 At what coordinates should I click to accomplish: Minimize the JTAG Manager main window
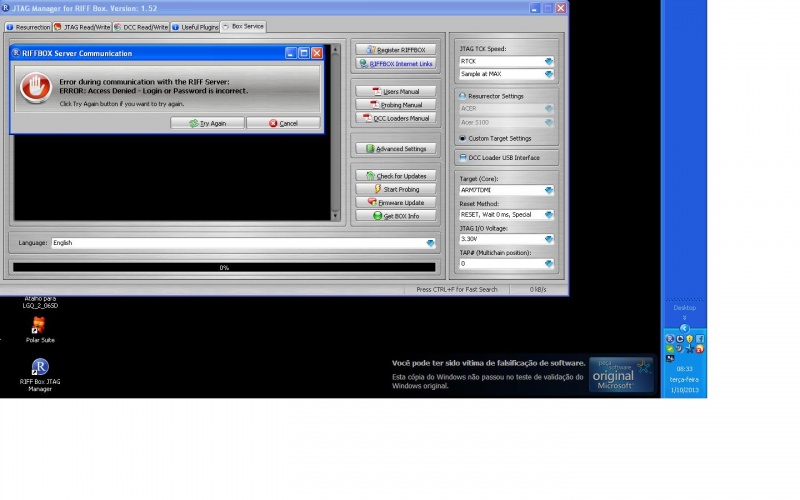534,8
